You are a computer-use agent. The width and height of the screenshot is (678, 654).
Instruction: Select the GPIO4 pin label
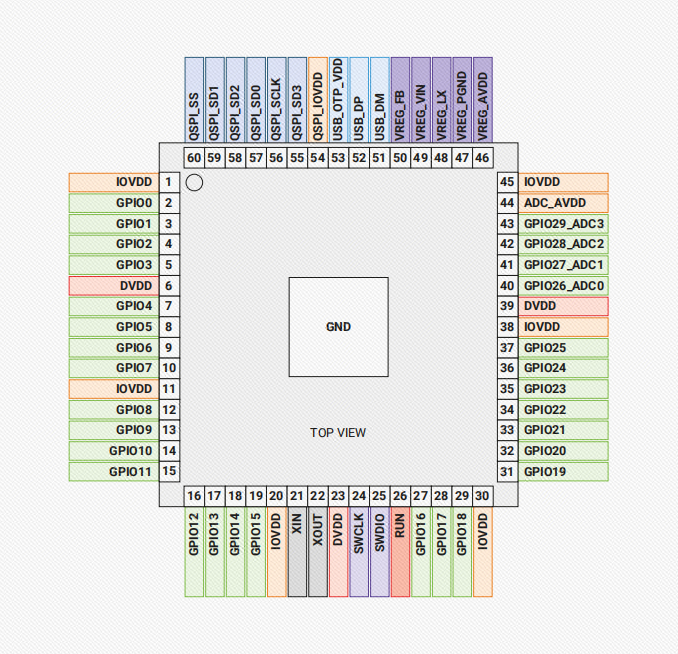[114, 306]
